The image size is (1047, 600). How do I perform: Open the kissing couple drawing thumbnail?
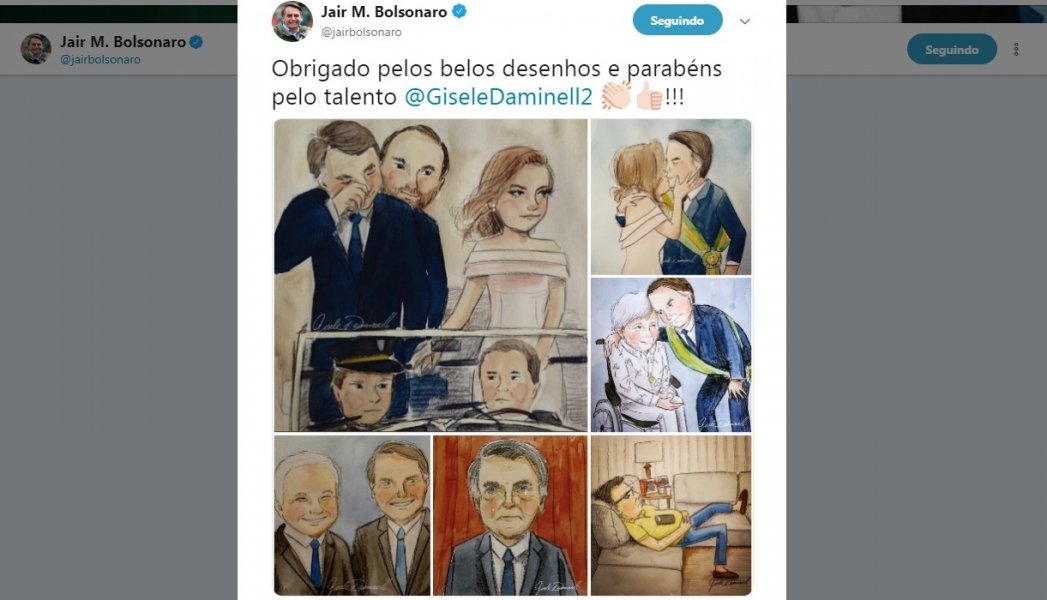click(671, 197)
